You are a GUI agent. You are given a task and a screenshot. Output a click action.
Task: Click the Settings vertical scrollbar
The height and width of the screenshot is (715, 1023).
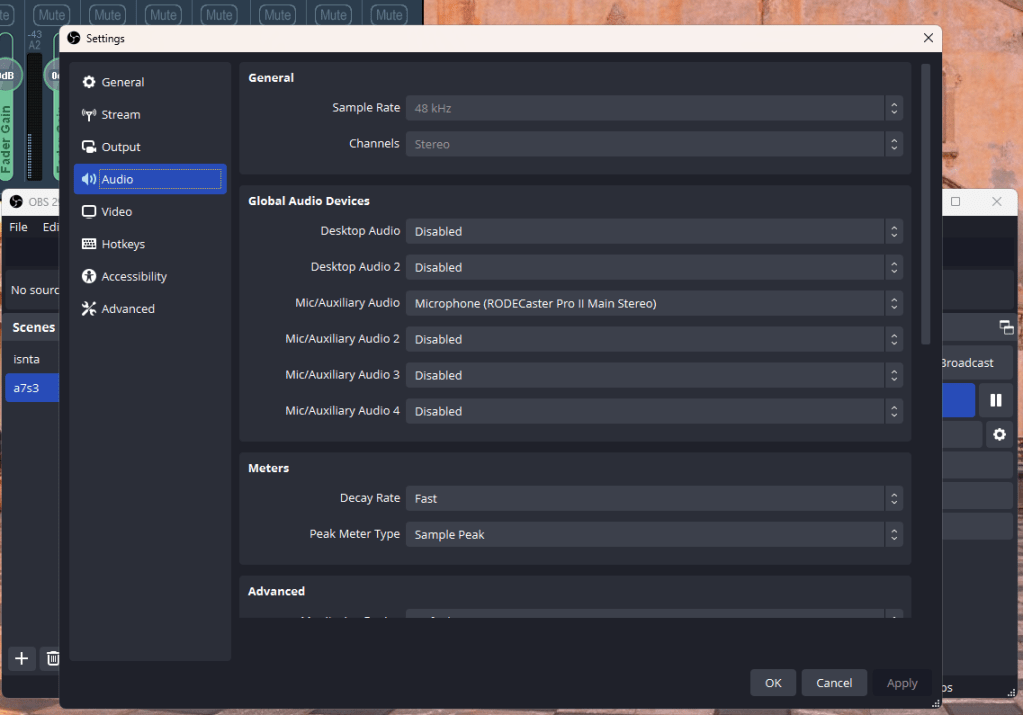coord(925,204)
